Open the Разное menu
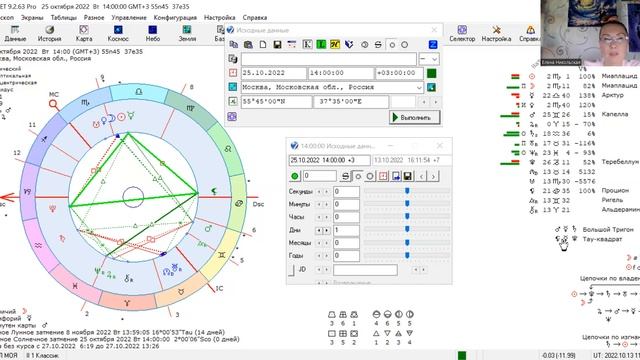Screen dimensions: 640x360 tap(94, 18)
